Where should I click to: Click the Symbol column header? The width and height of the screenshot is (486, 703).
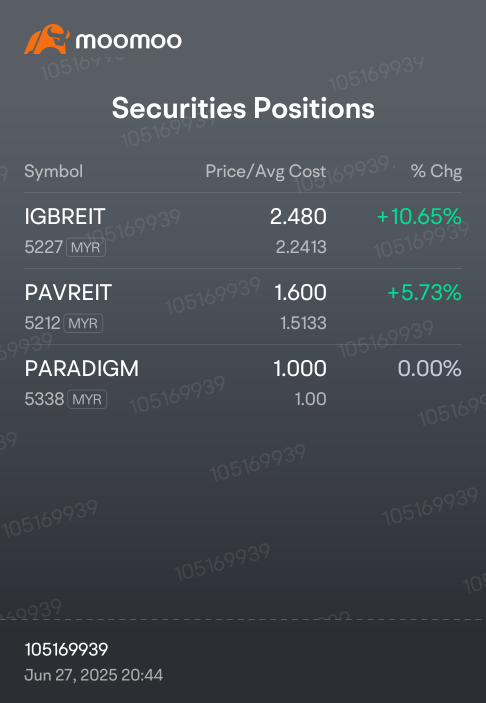tap(53, 171)
